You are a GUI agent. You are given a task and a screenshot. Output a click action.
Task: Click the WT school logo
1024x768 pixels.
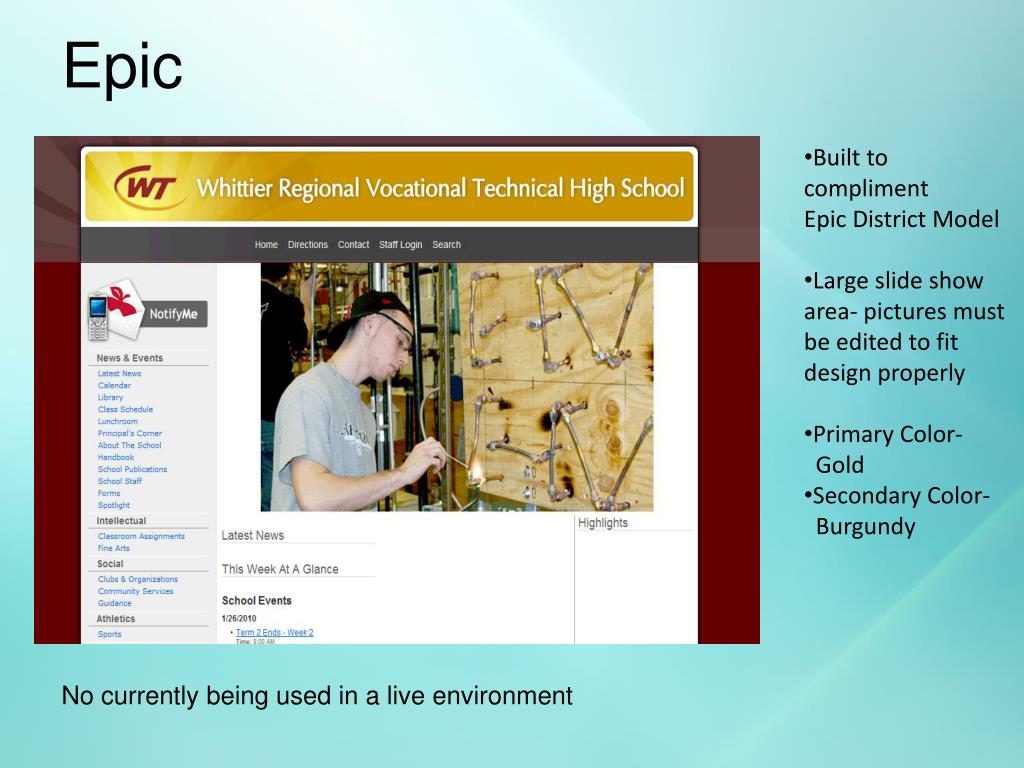tap(148, 187)
